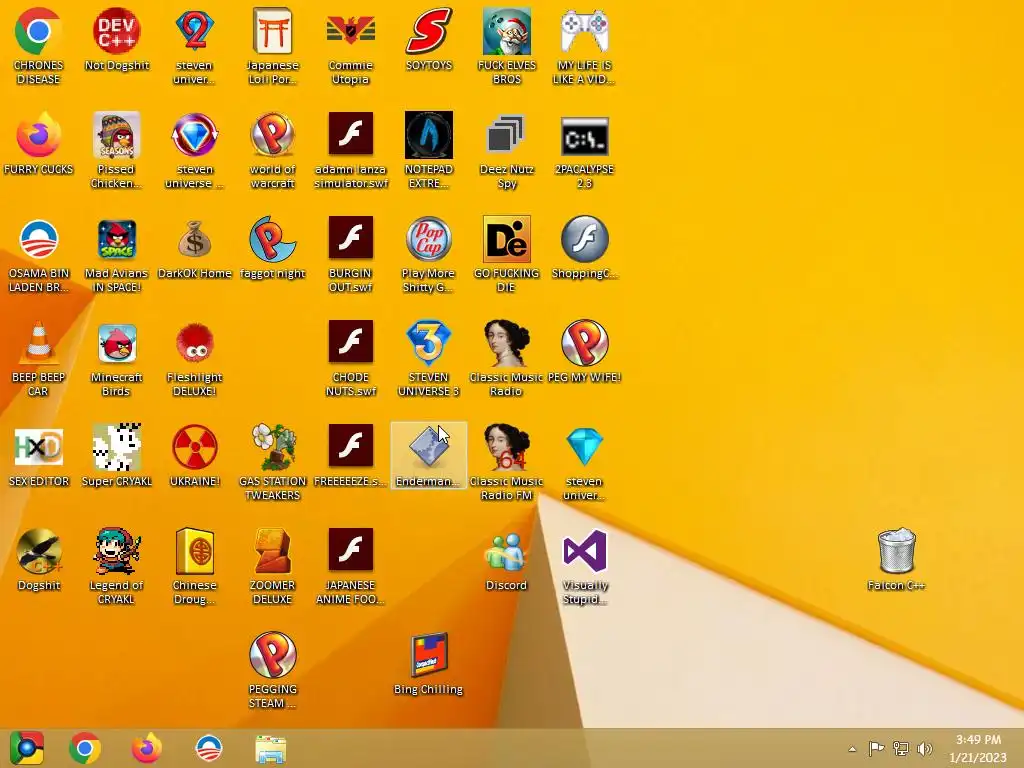The width and height of the screenshot is (1024, 768).
Task: Open Chrome from the taskbar
Action: point(85,748)
